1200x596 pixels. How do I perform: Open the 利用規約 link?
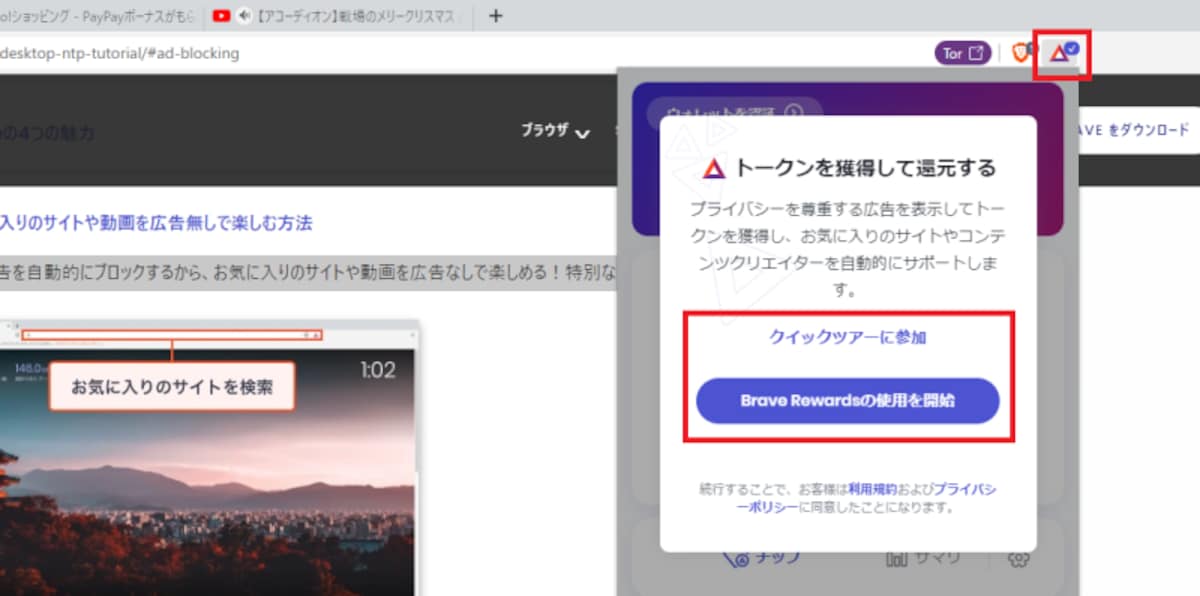coord(870,490)
